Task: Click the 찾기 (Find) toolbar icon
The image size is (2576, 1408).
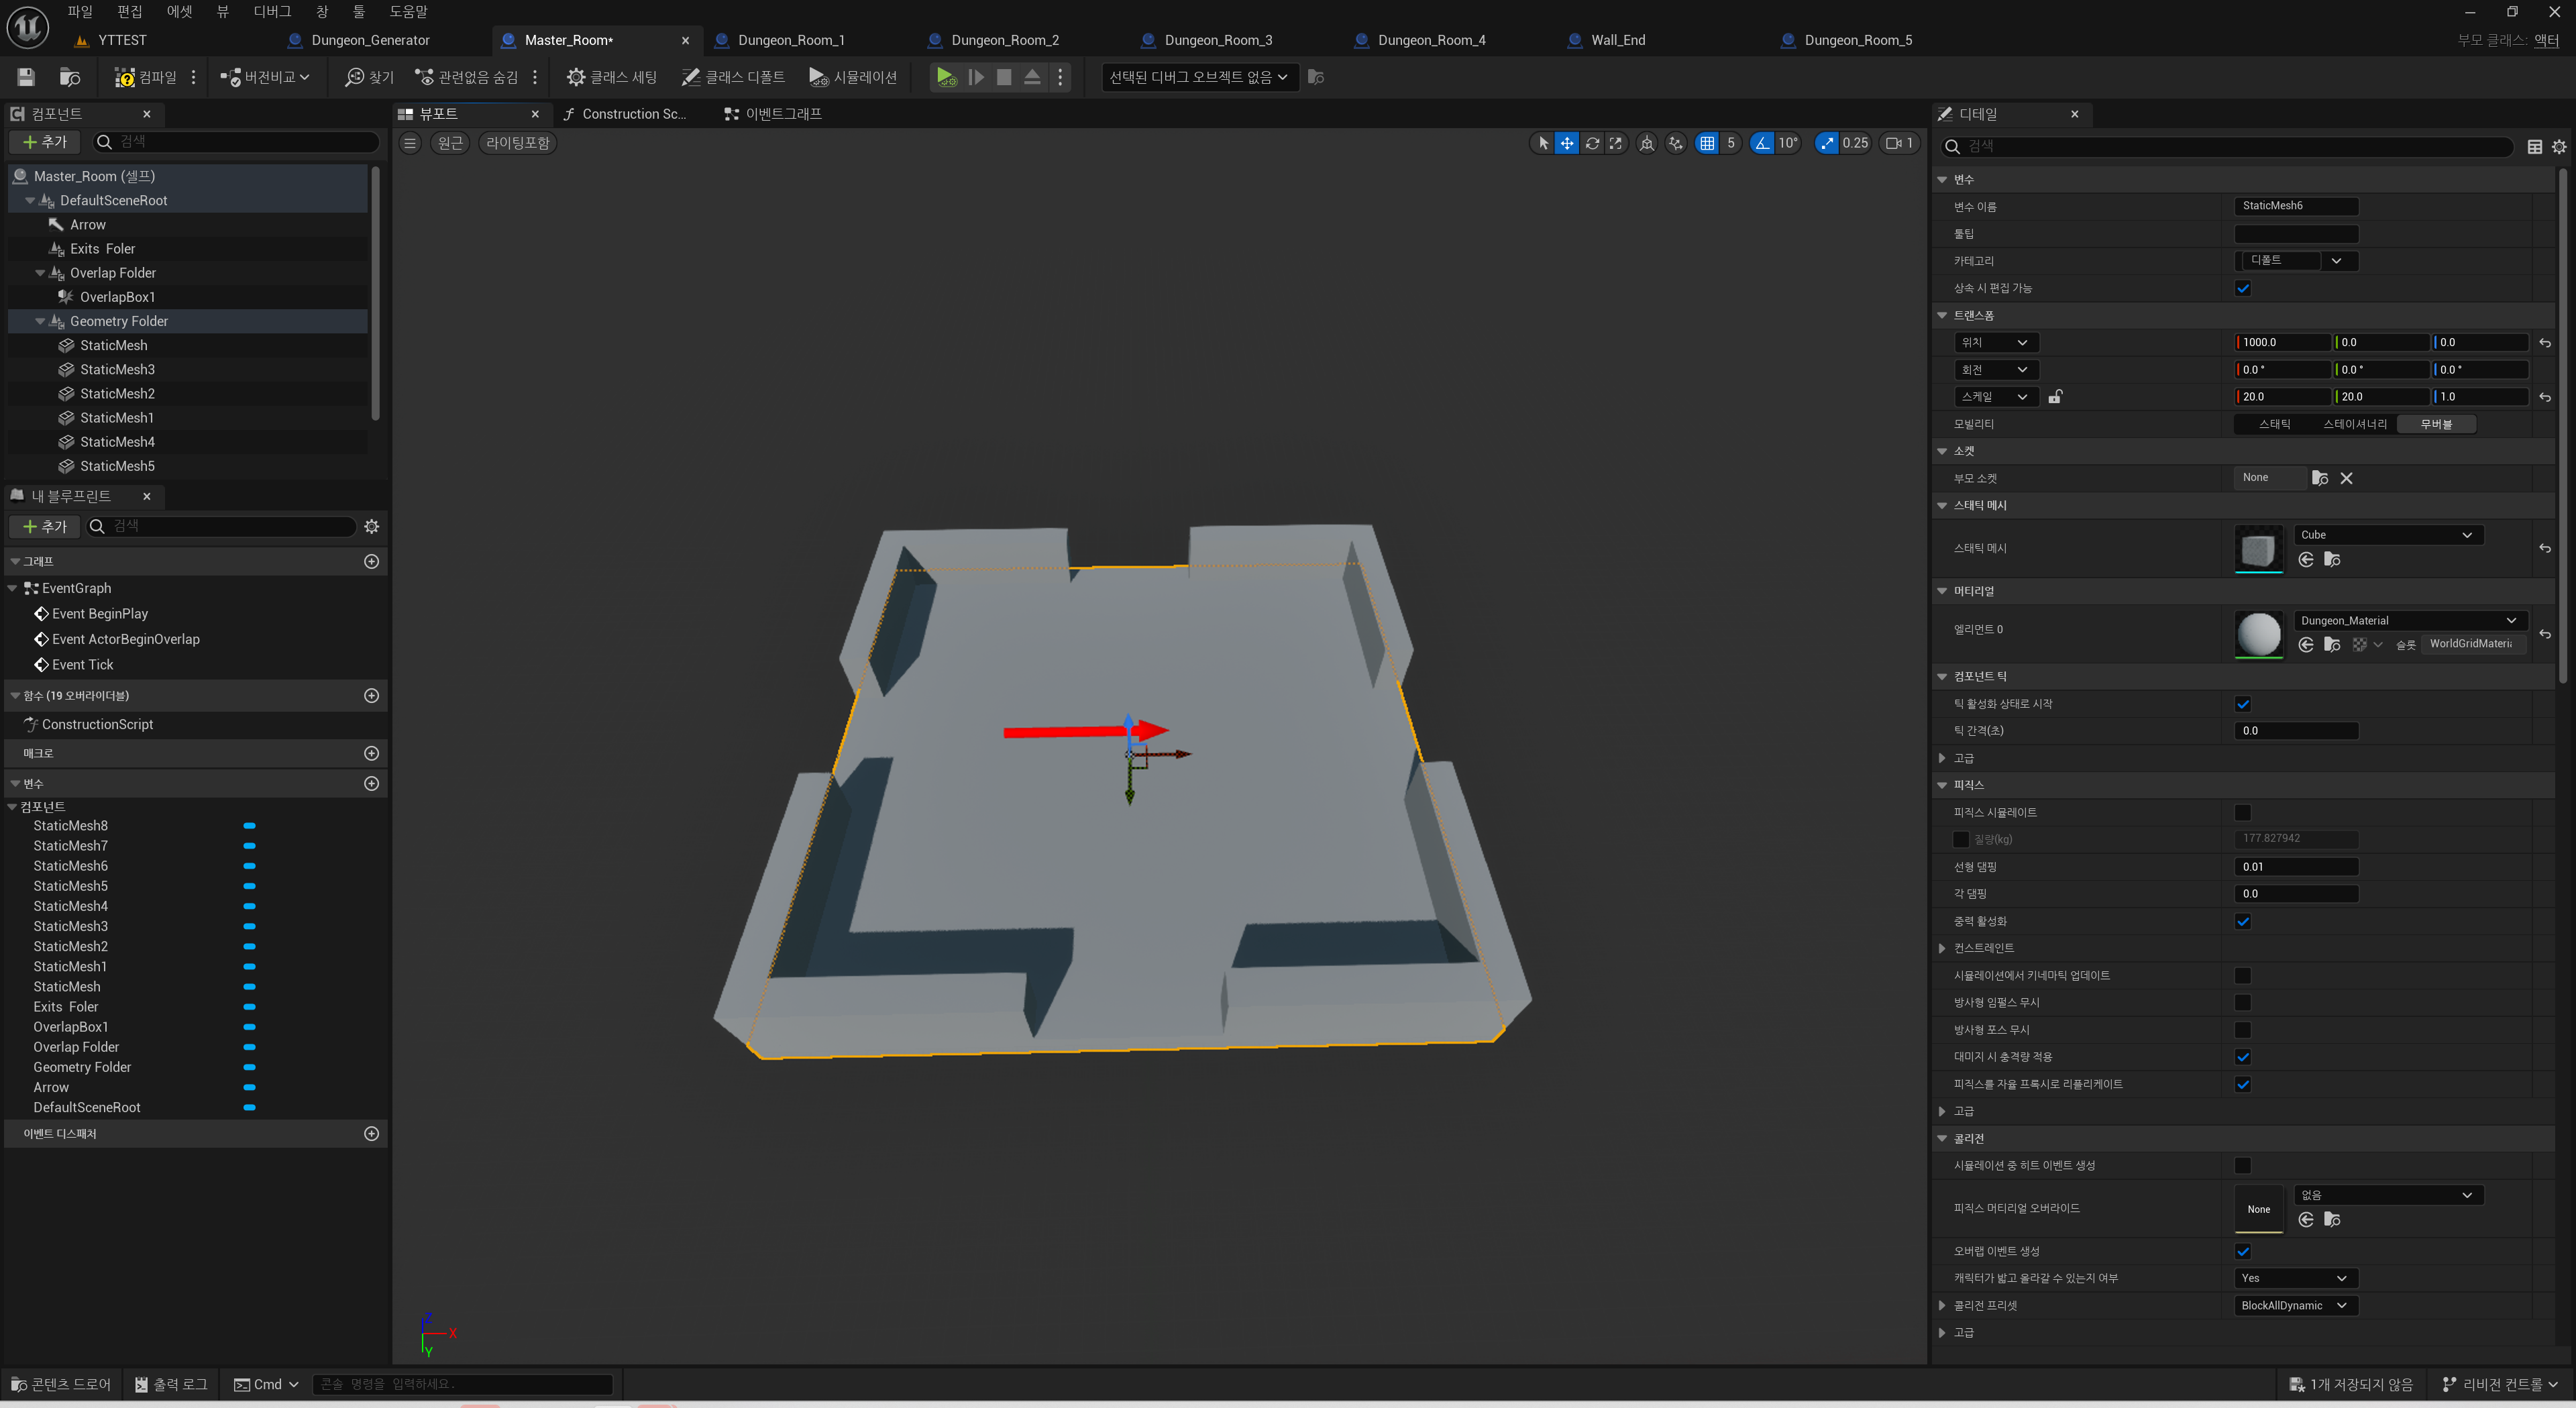Action: 369,77
